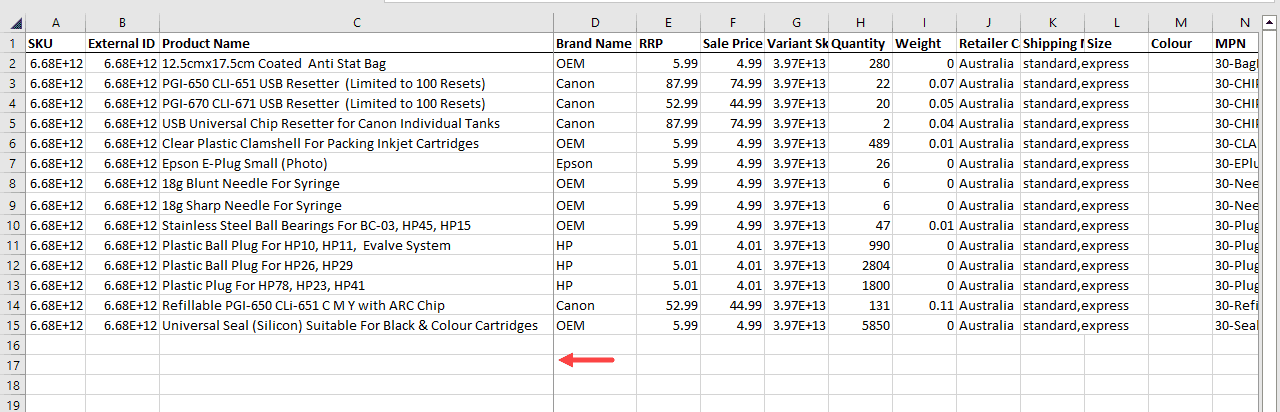
Task: Select row 10 header
Action: click(12, 225)
